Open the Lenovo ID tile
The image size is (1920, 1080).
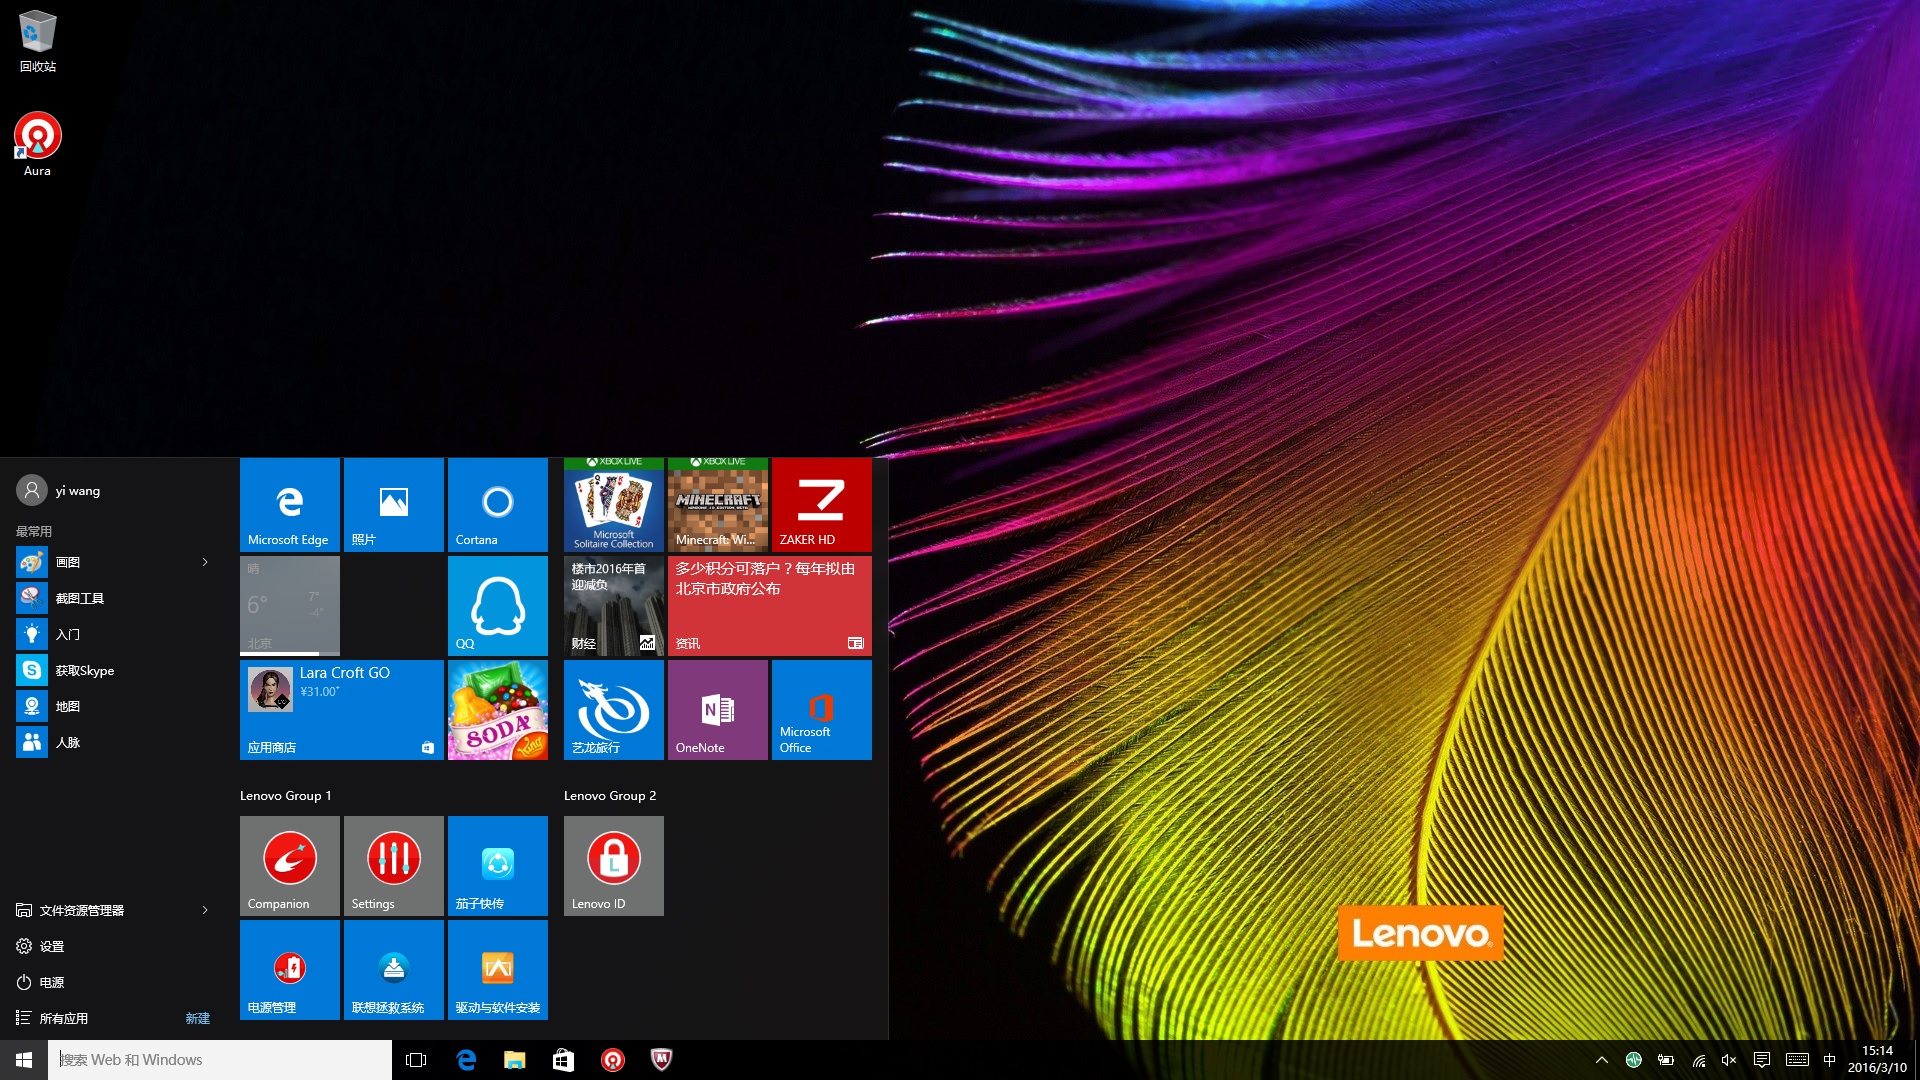point(613,865)
